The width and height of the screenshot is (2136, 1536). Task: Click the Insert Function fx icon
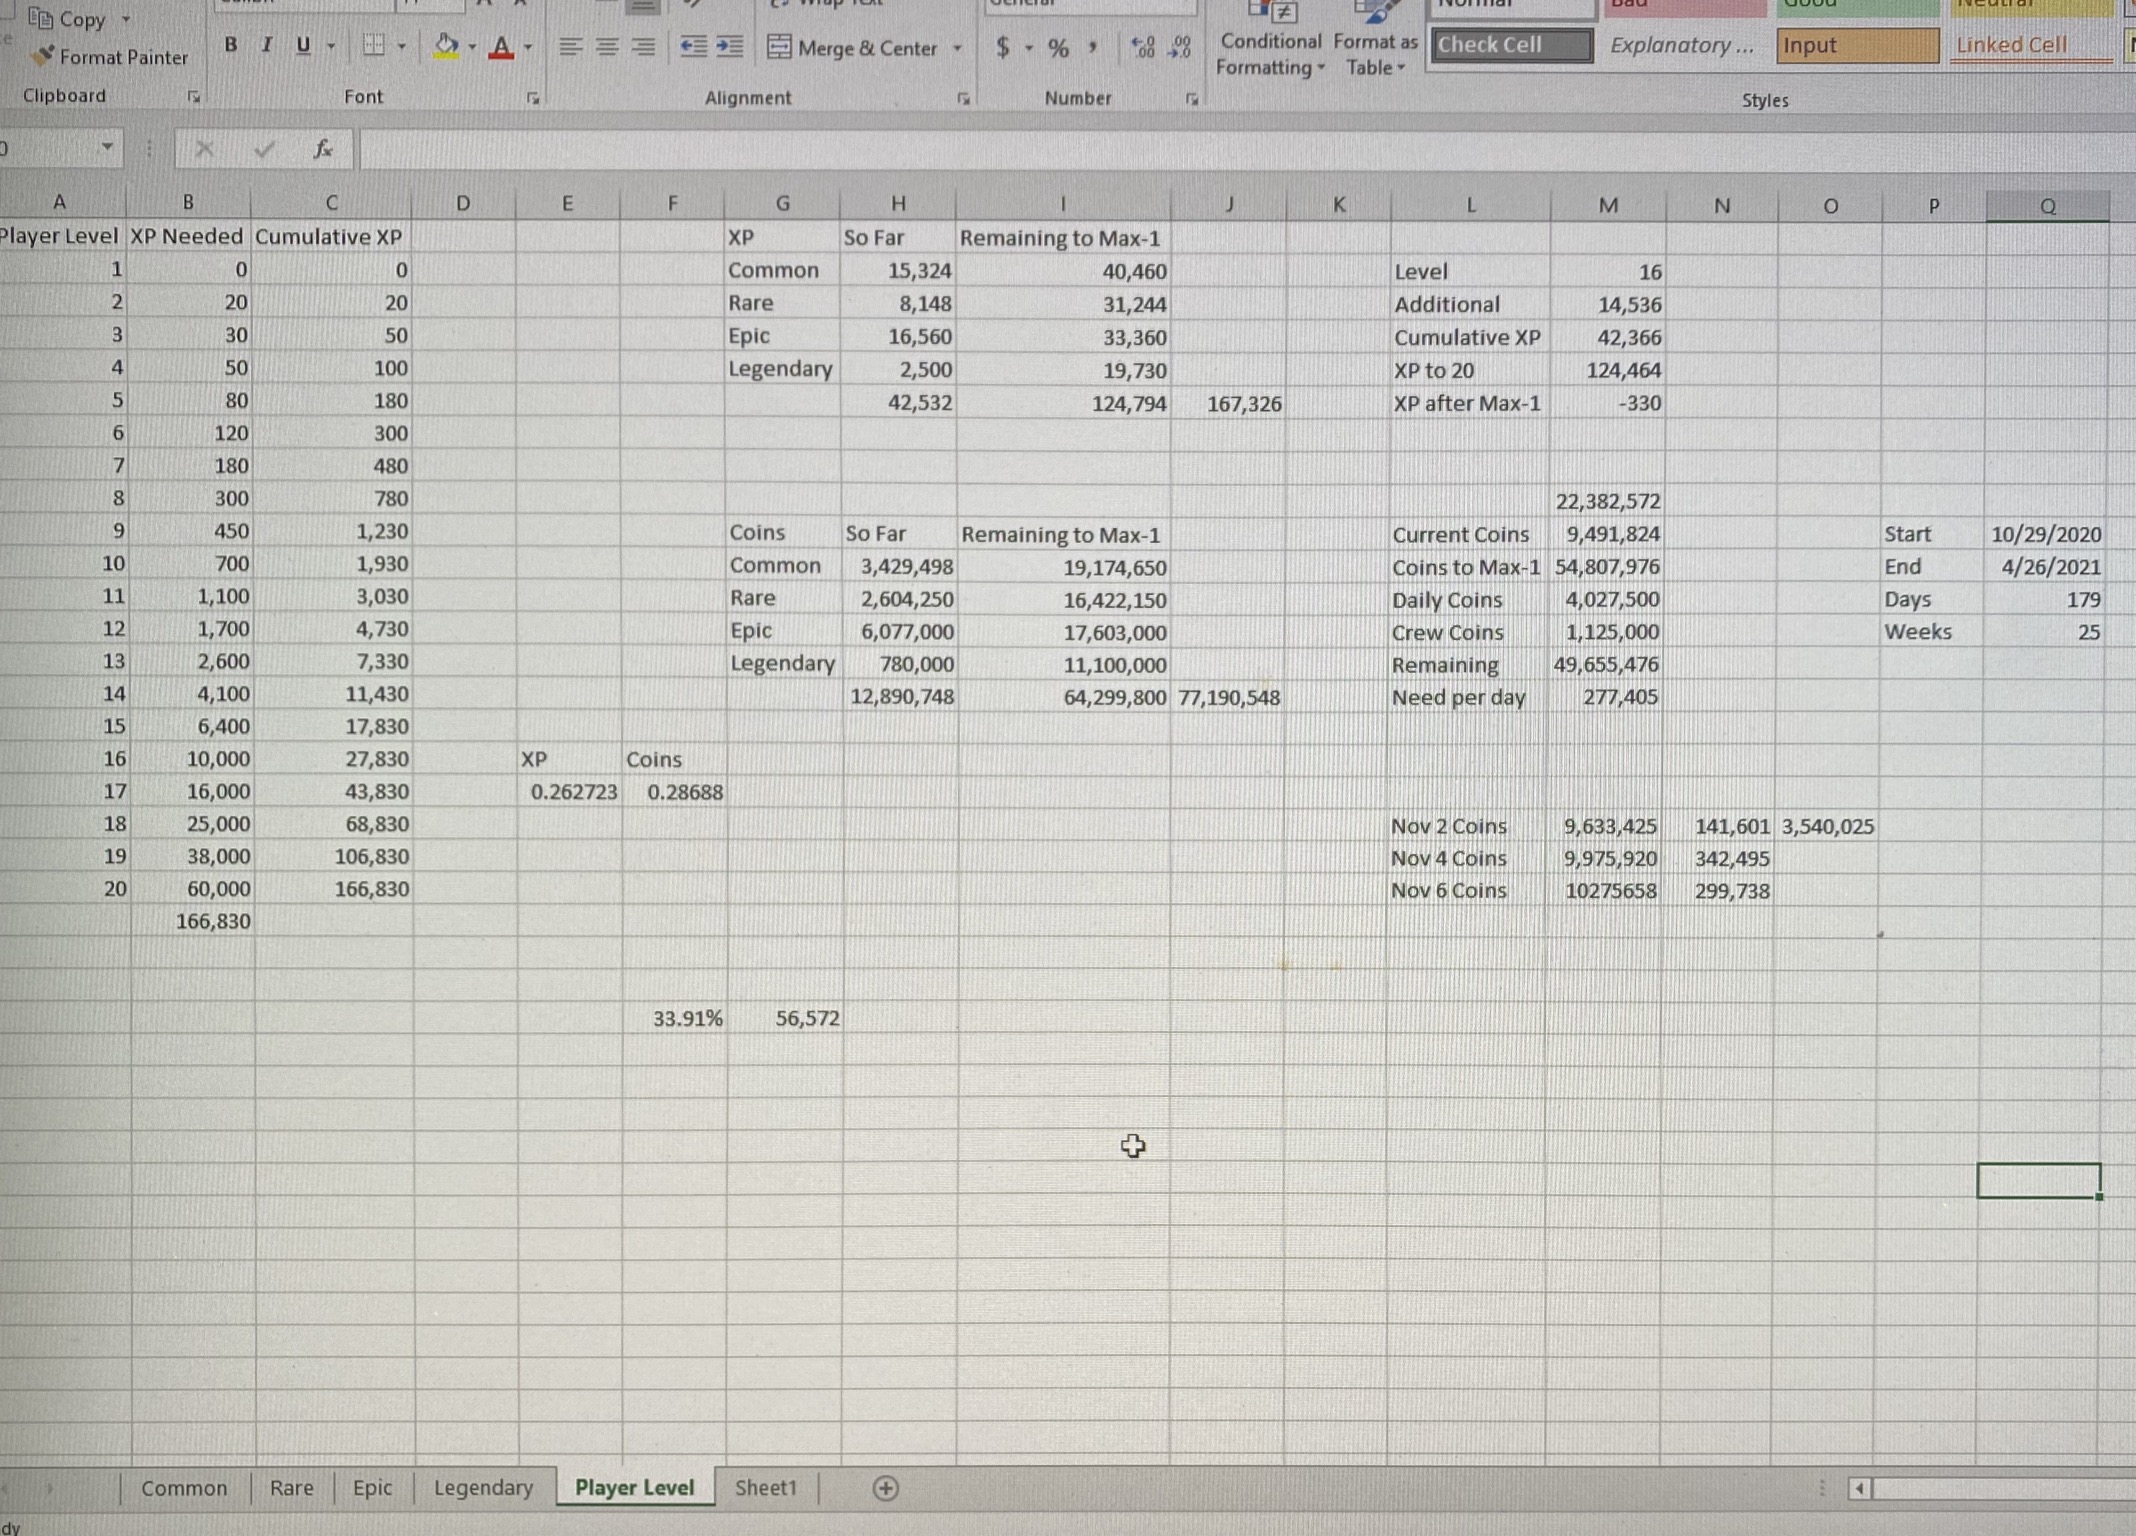[322, 149]
